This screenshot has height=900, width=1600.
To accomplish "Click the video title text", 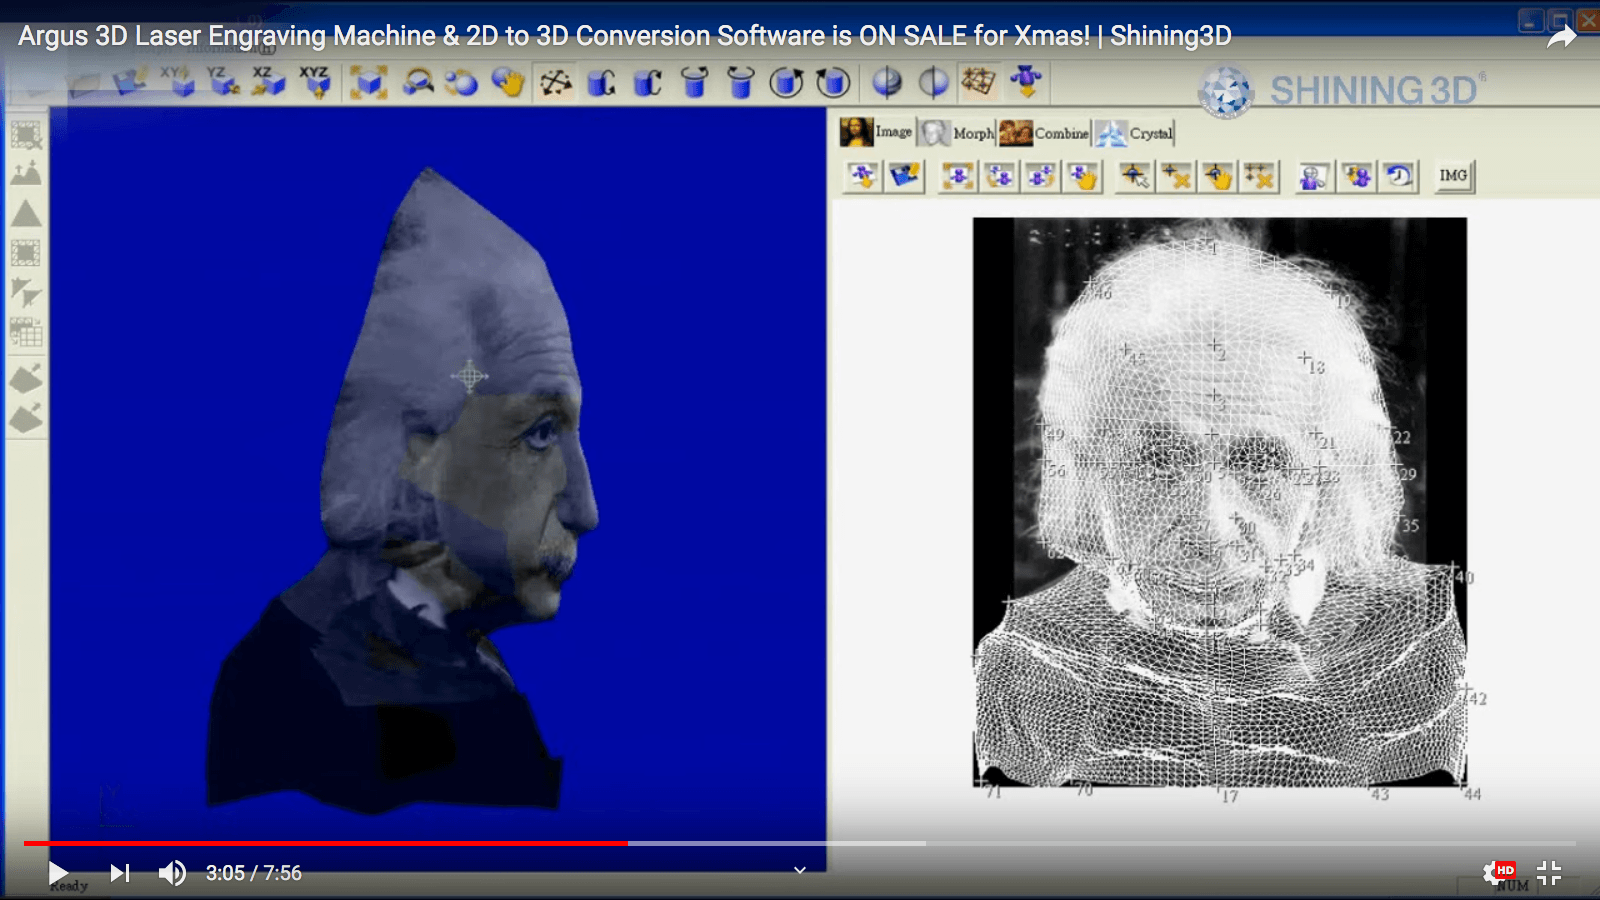I will pos(625,36).
